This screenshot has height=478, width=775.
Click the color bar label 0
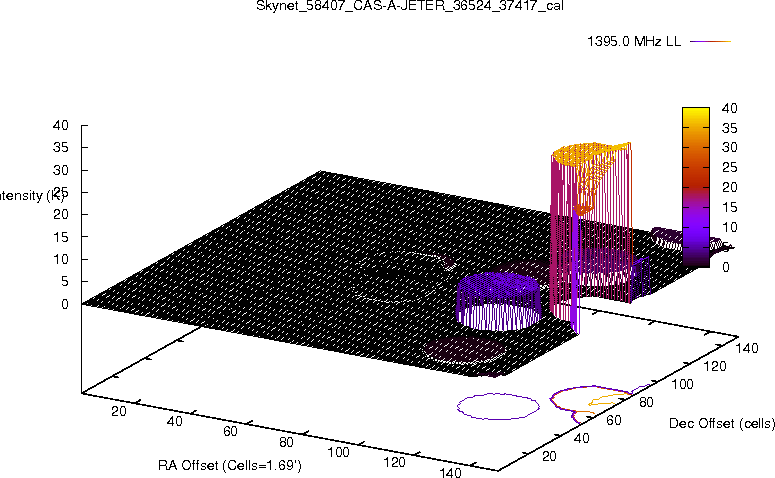[x=726, y=267]
